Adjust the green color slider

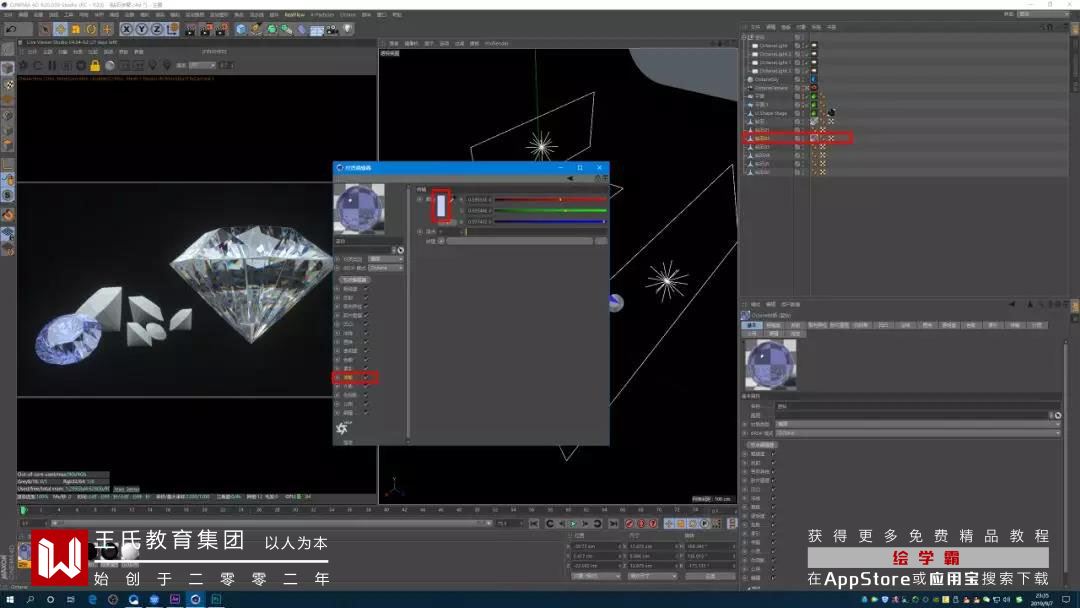[x=550, y=211]
